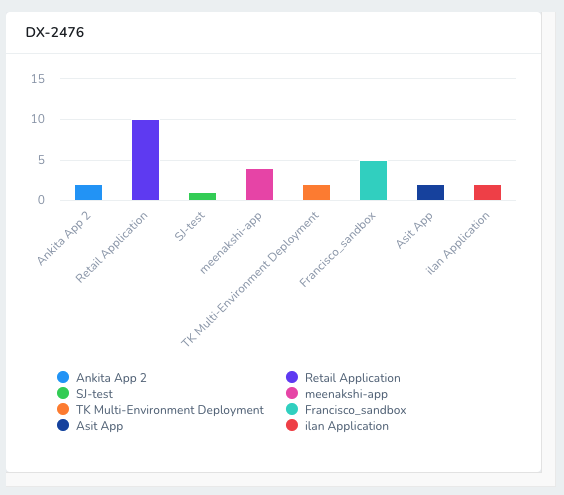Toggle the Ankita App 2 legend entry

(102, 378)
